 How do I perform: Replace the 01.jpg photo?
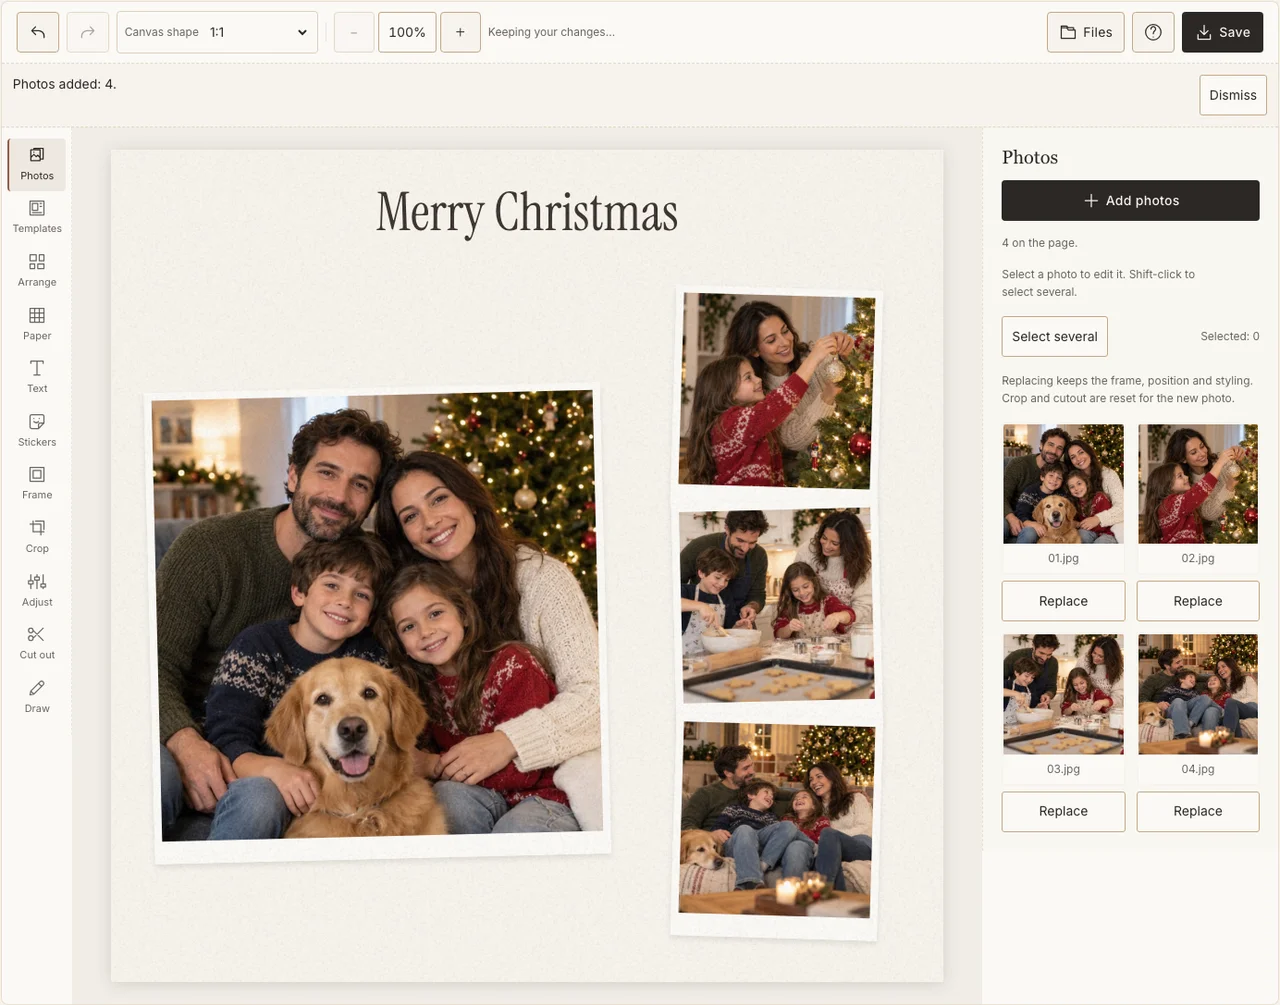pos(1063,601)
